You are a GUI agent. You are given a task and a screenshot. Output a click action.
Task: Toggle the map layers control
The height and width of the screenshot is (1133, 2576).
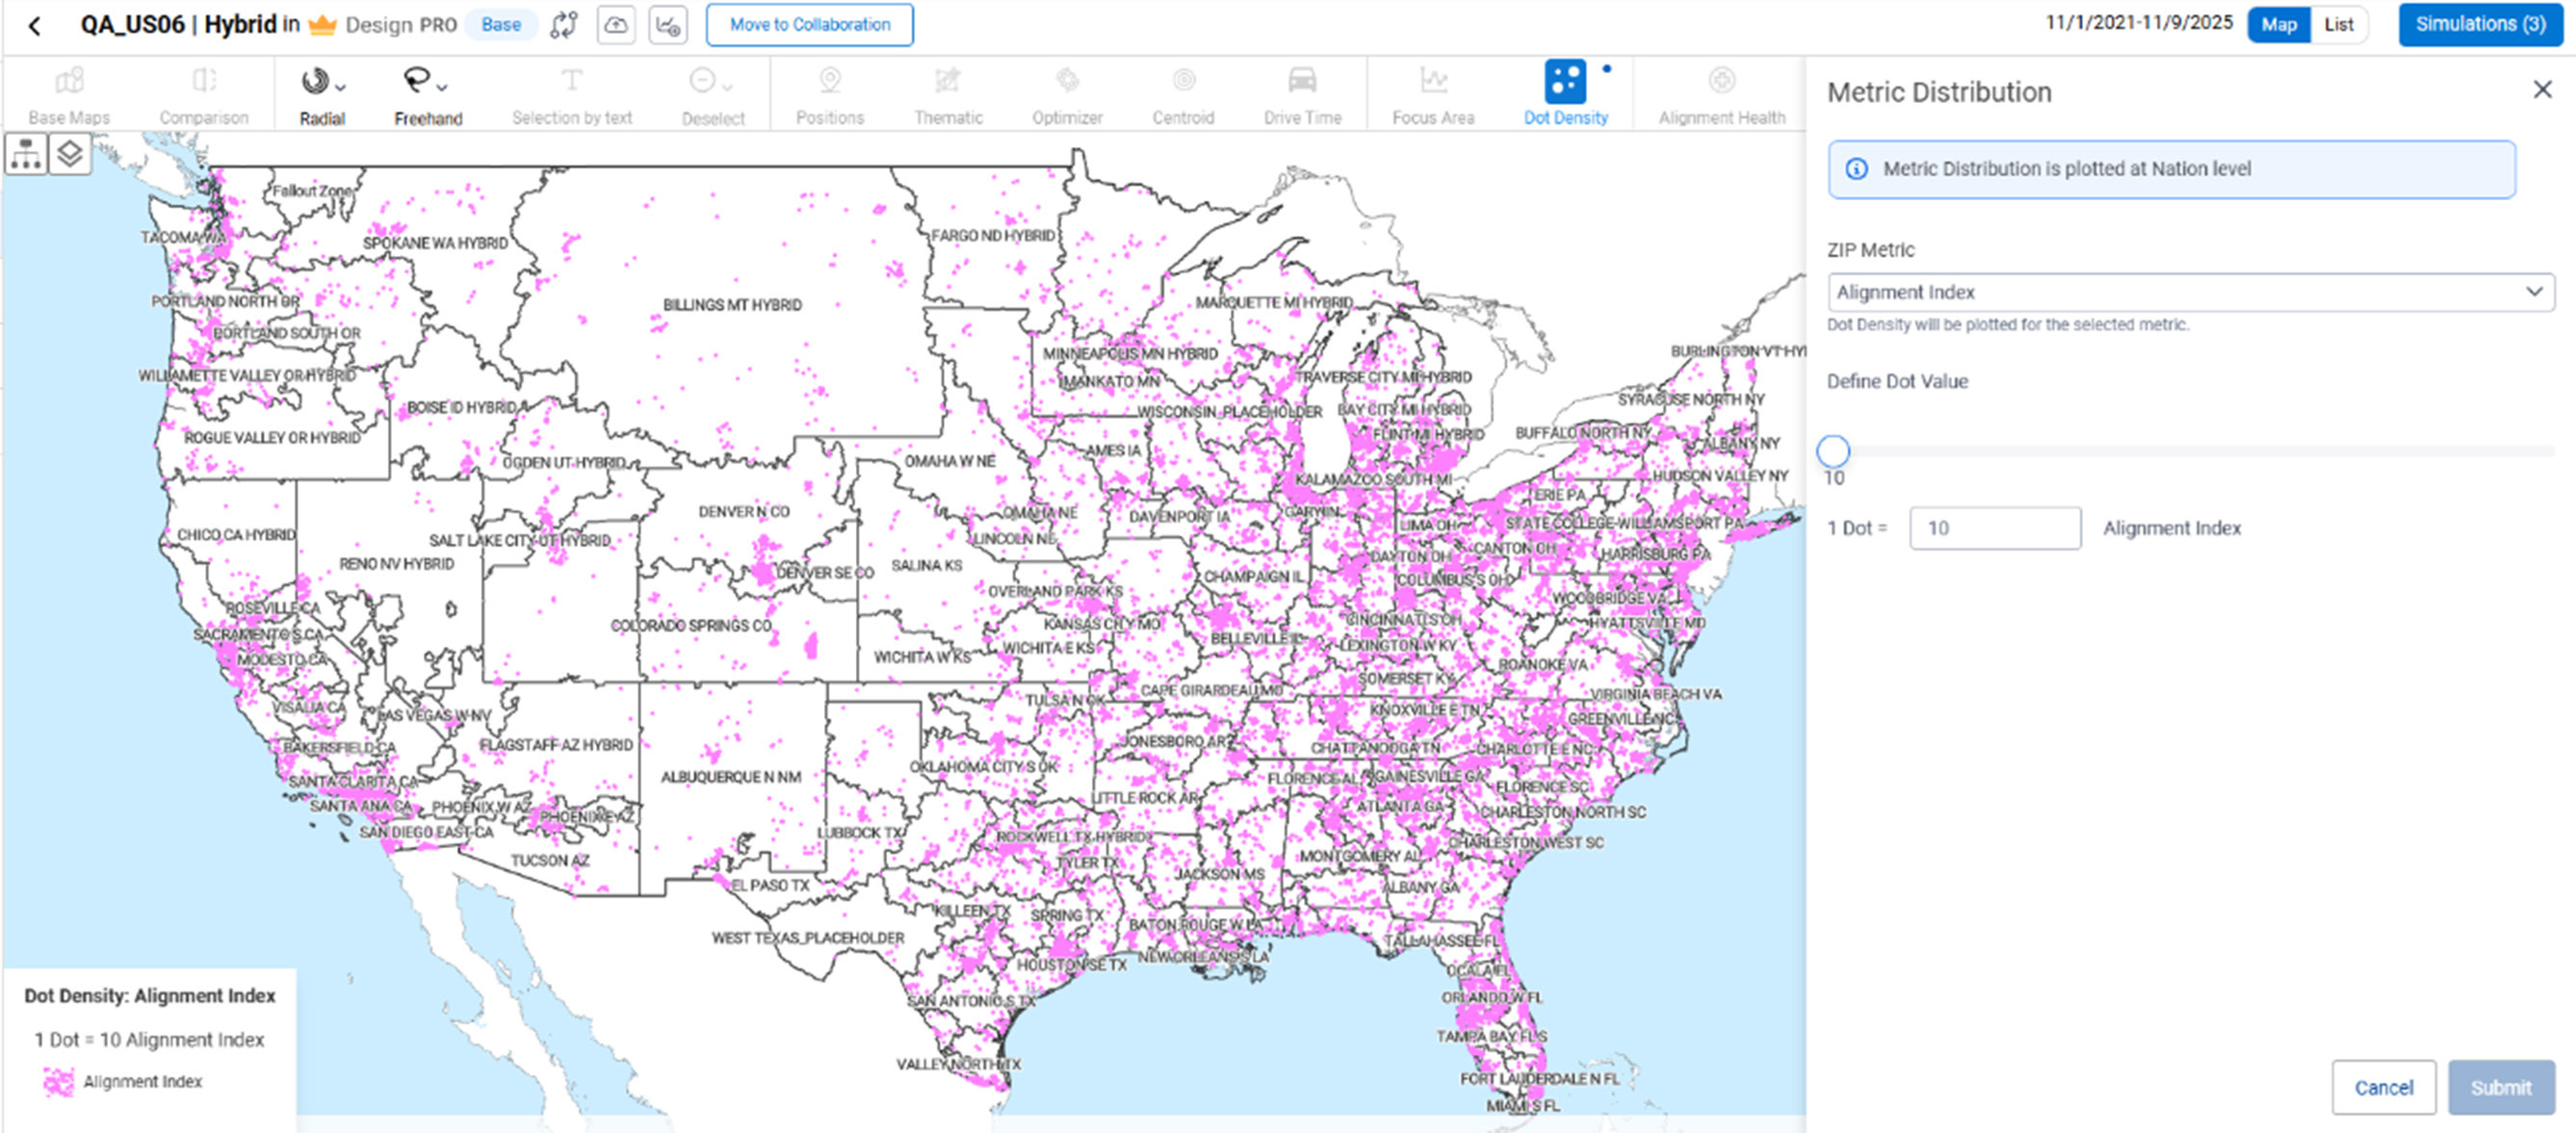pyautogui.click(x=68, y=153)
